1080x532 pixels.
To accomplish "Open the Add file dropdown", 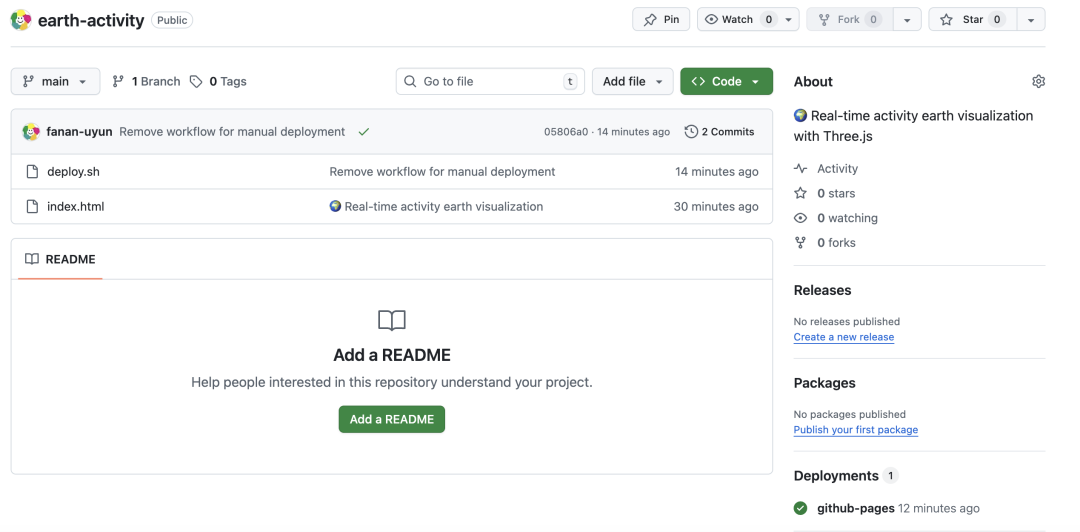I will pyautogui.click(x=632, y=81).
